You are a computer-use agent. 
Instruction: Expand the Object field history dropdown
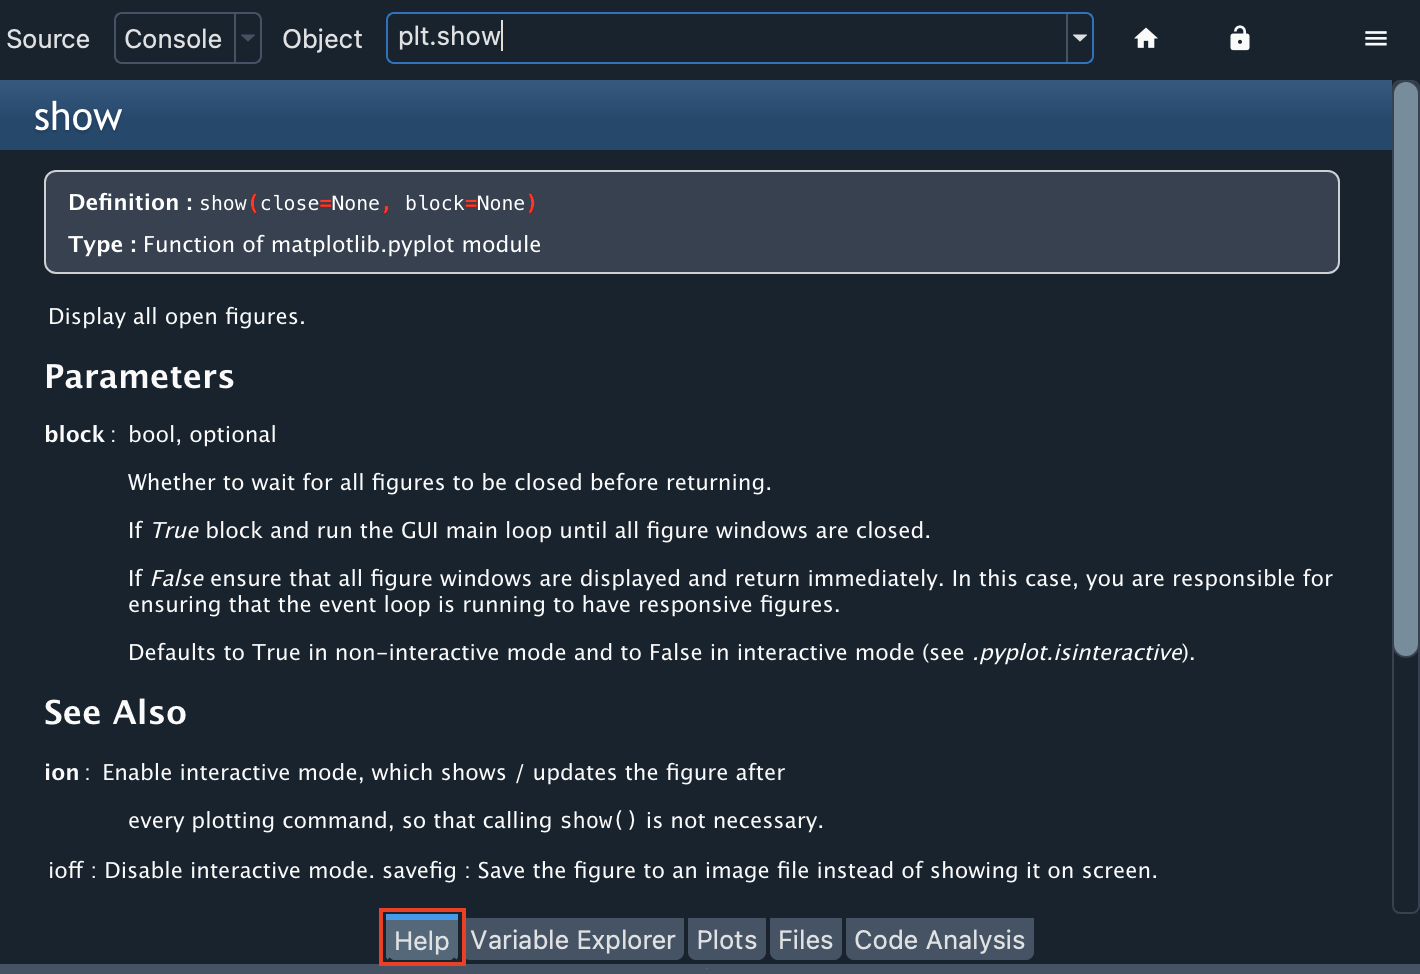point(1078,38)
